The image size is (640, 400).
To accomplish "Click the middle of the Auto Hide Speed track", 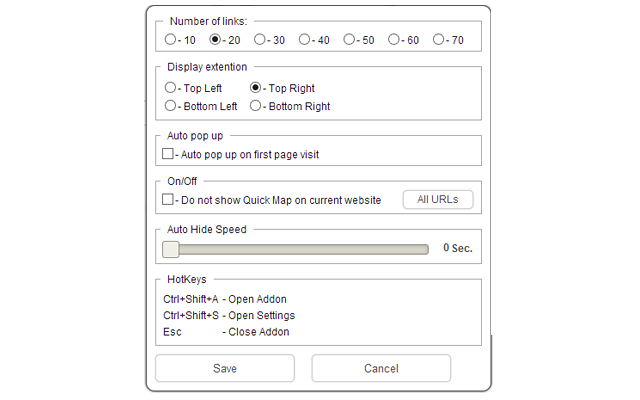I will click(x=296, y=249).
